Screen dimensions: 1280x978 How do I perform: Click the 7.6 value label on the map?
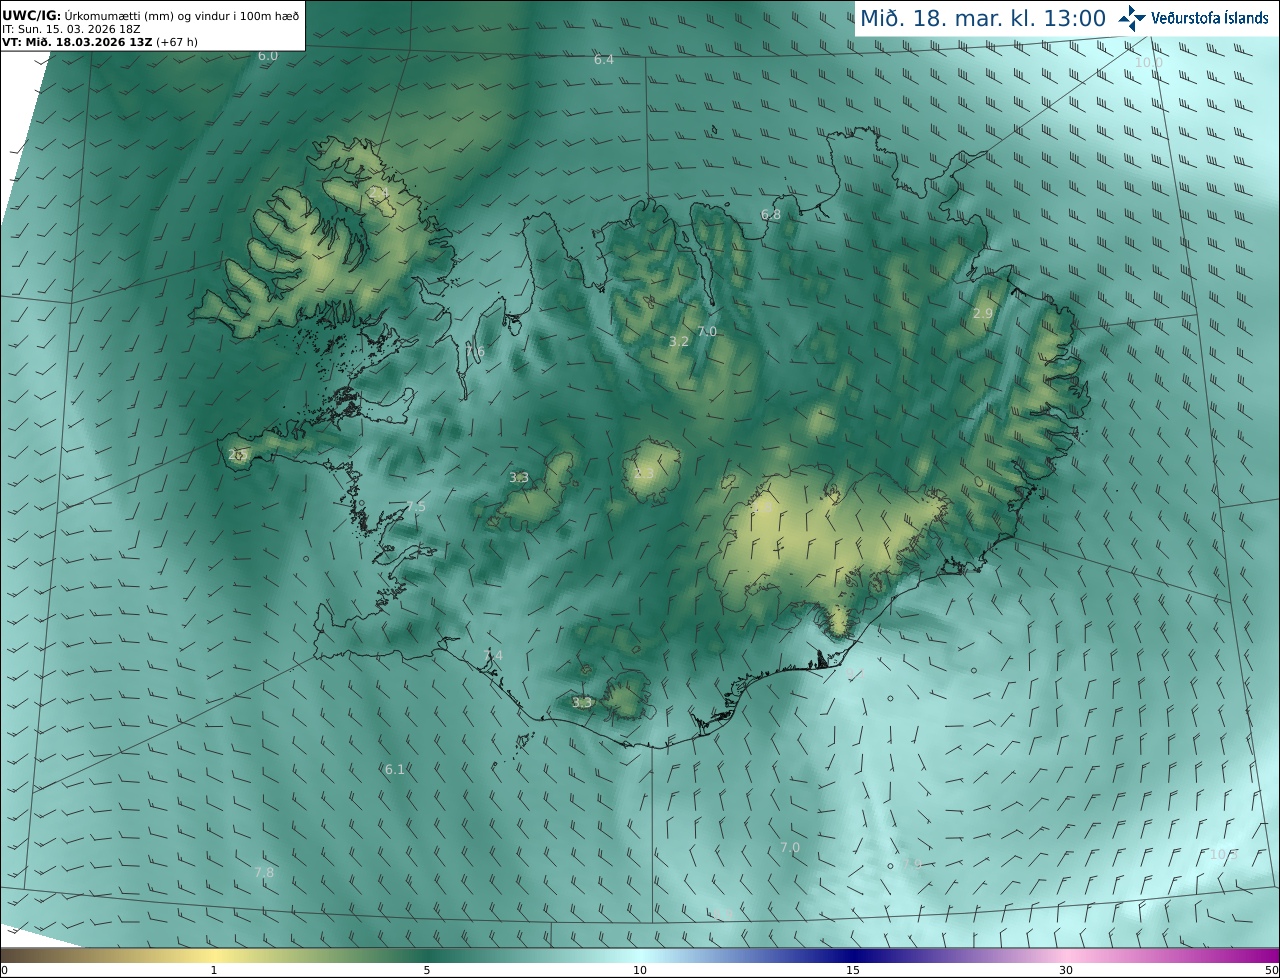[475, 351]
